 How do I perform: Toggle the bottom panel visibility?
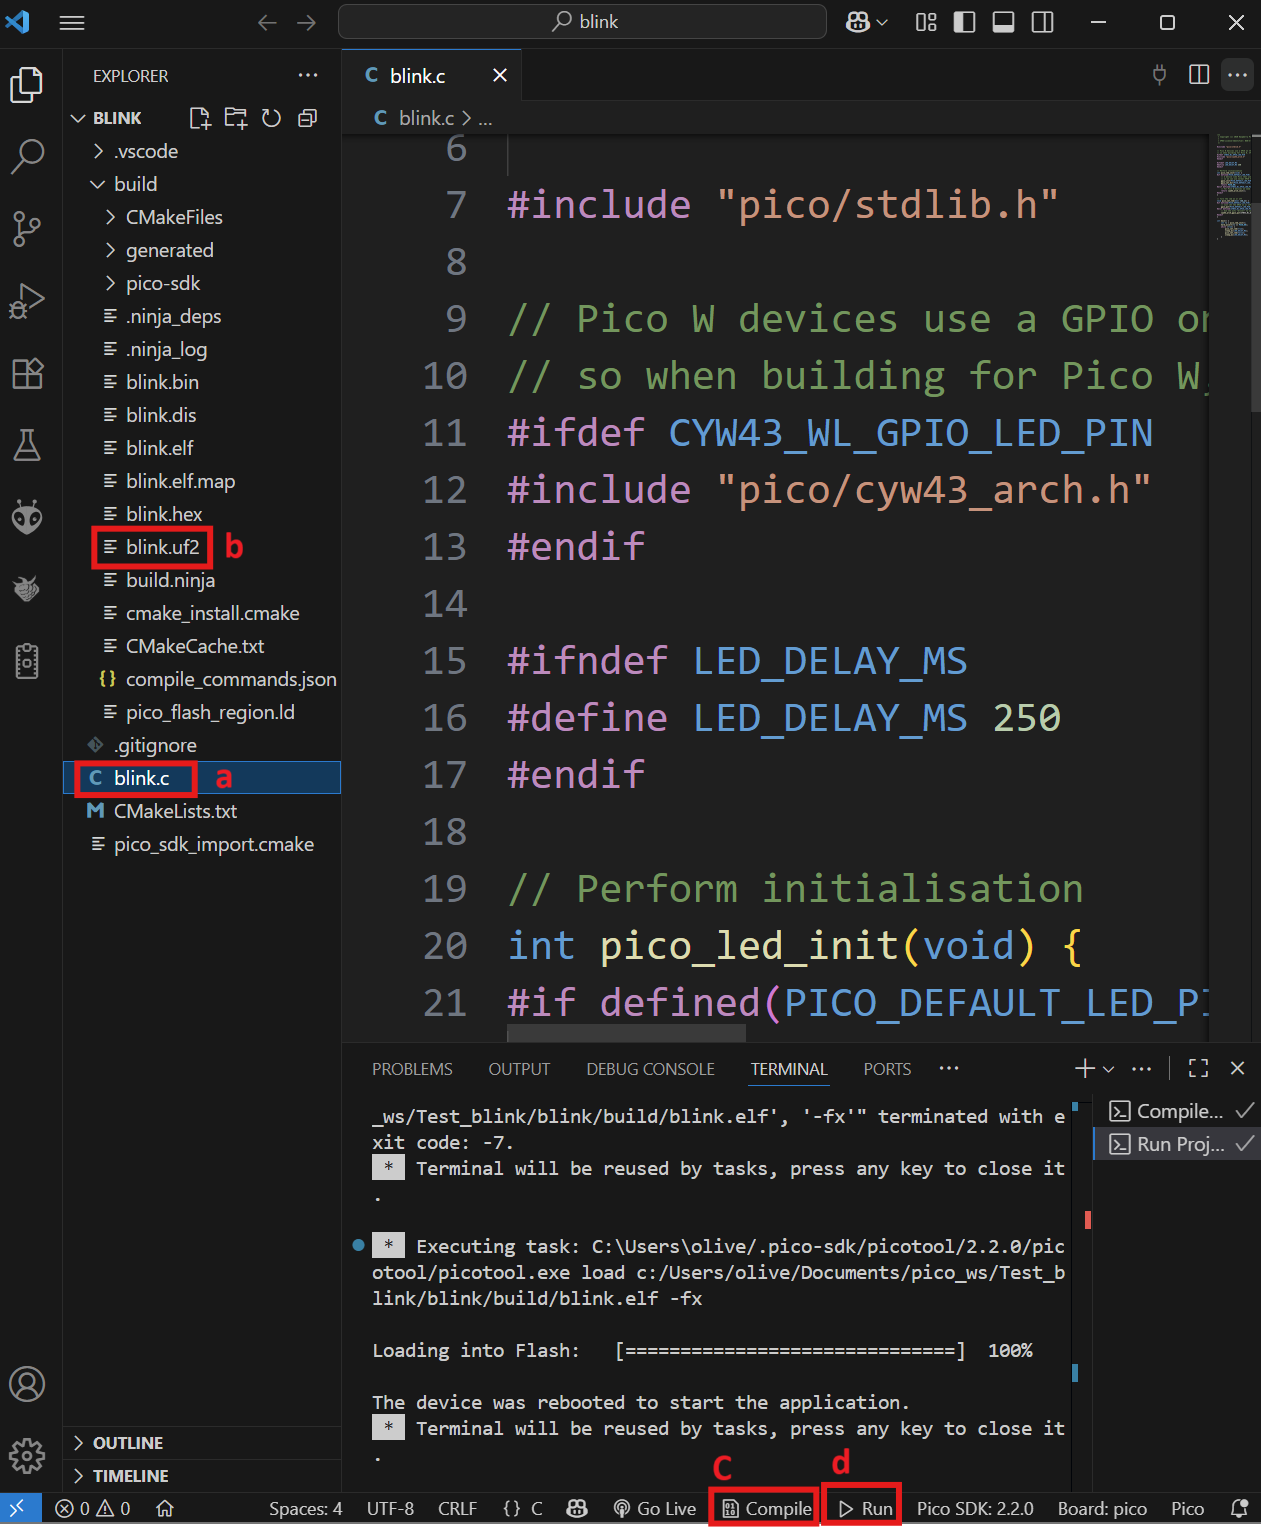(1003, 22)
